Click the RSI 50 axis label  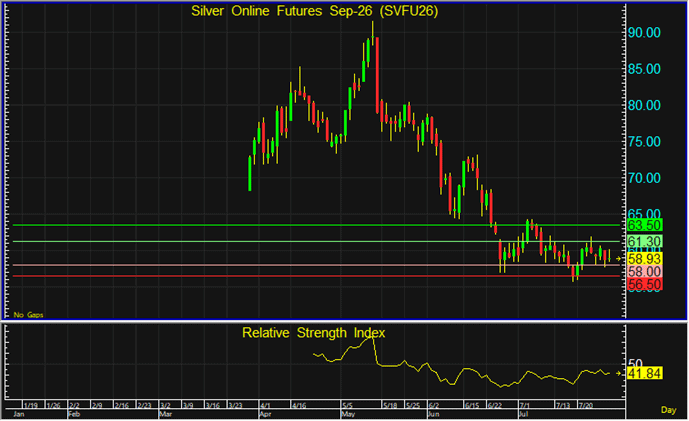(x=635, y=363)
